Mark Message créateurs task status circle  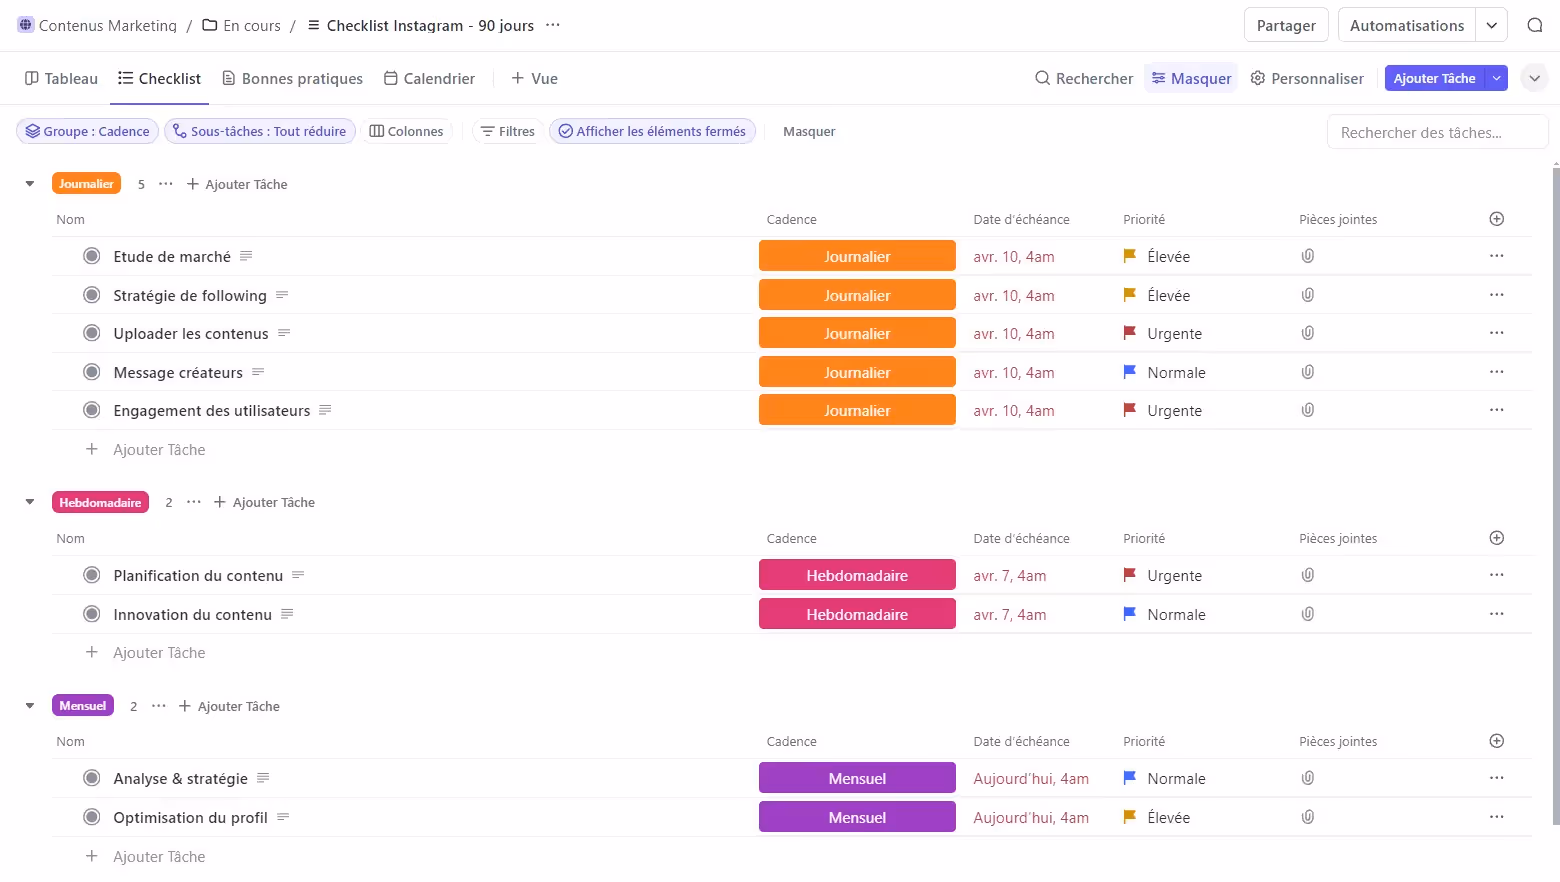tap(92, 372)
